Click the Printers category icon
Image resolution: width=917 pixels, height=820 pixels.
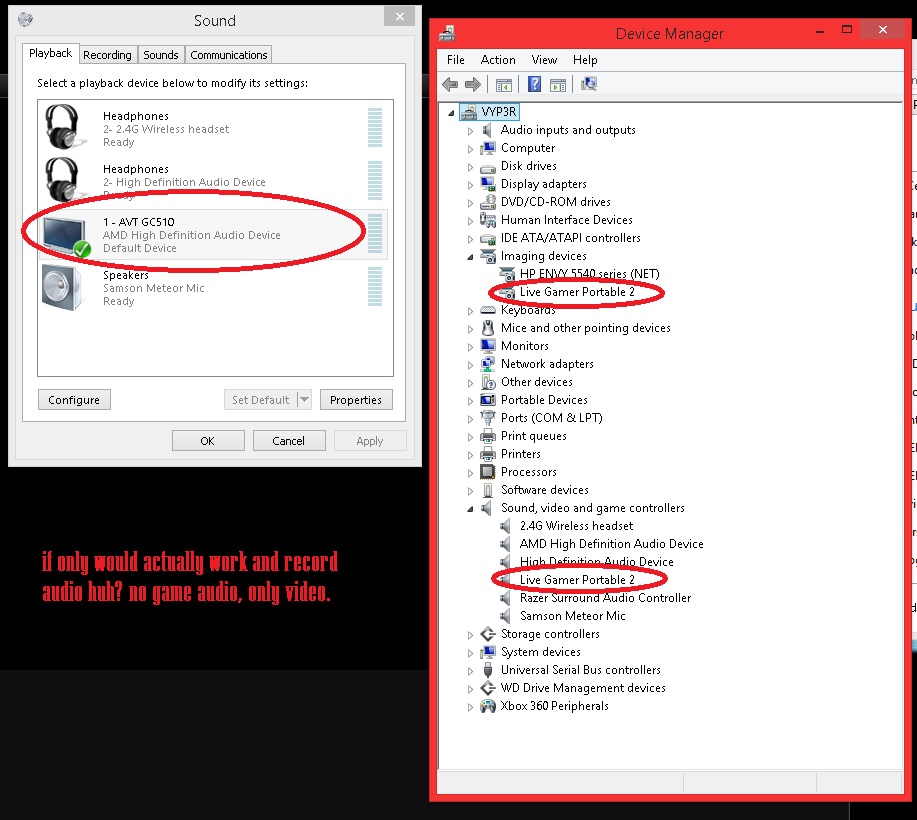click(x=488, y=454)
